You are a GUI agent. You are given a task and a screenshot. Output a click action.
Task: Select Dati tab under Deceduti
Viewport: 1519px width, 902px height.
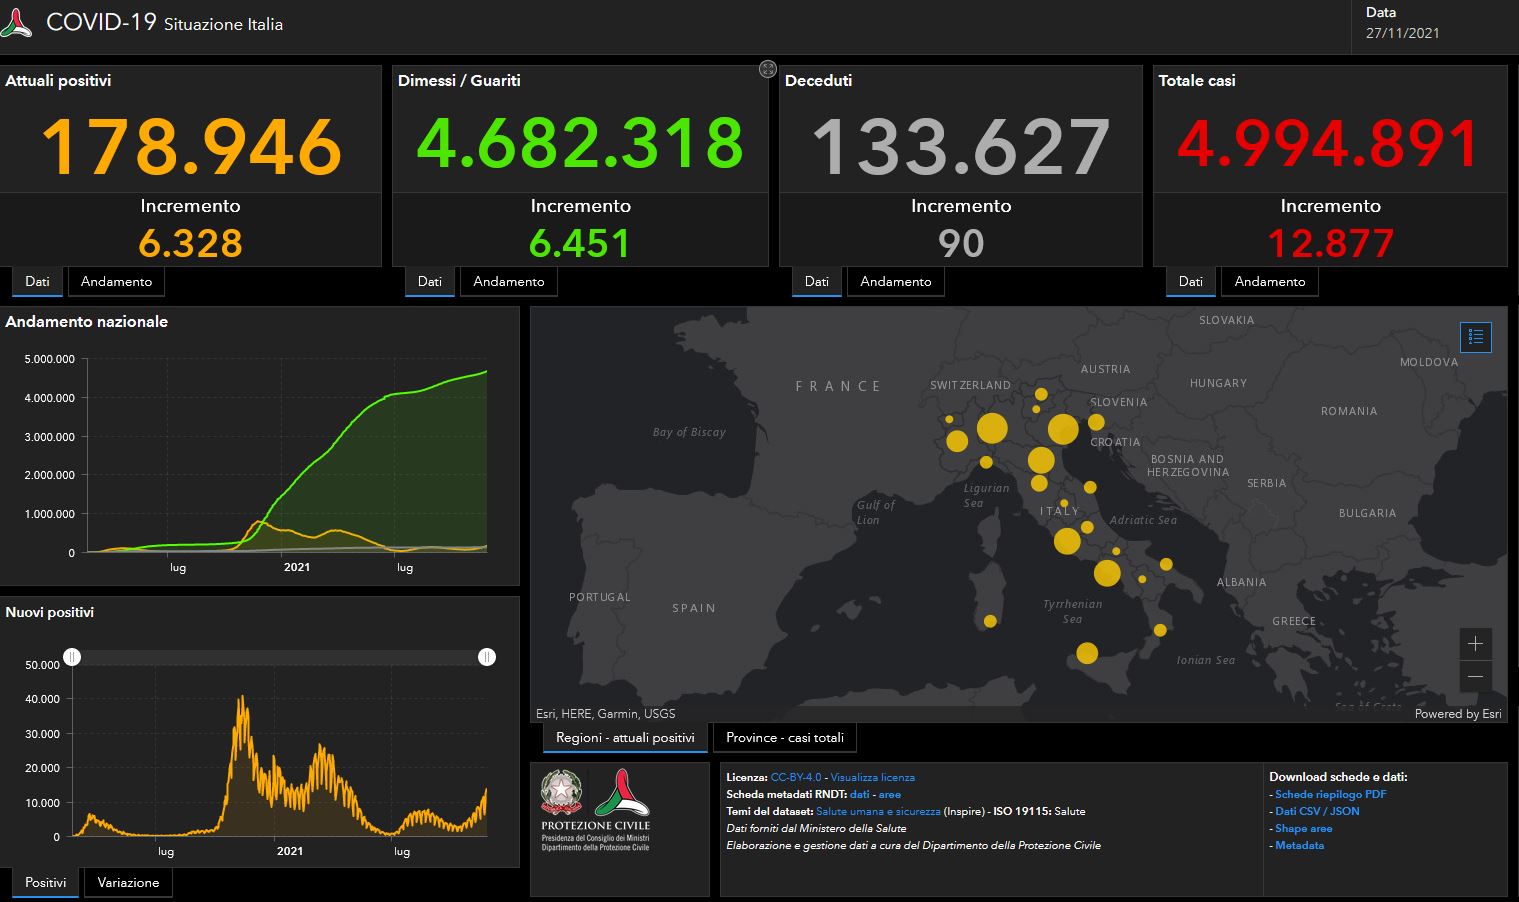[x=816, y=282]
